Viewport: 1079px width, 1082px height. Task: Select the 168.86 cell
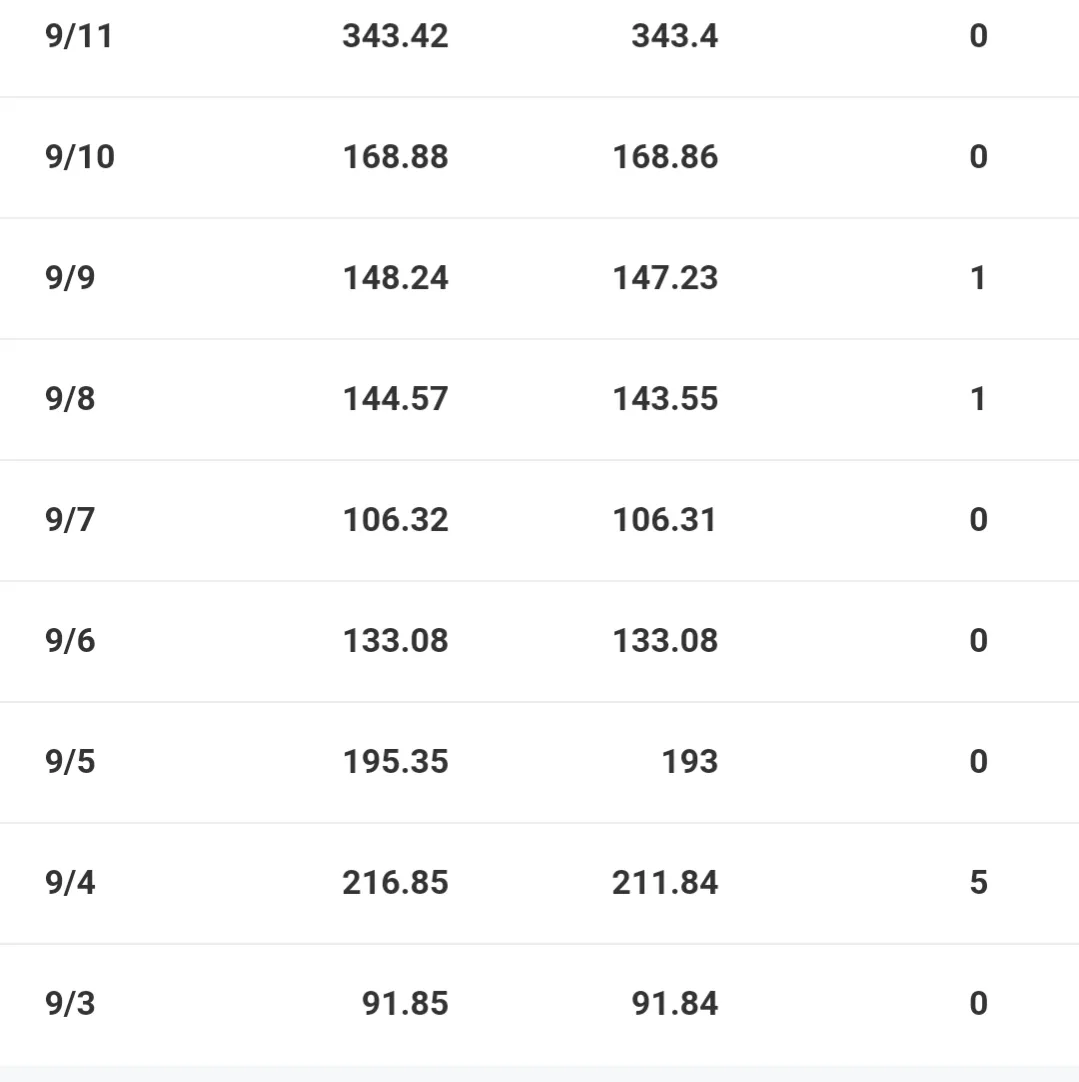(665, 157)
